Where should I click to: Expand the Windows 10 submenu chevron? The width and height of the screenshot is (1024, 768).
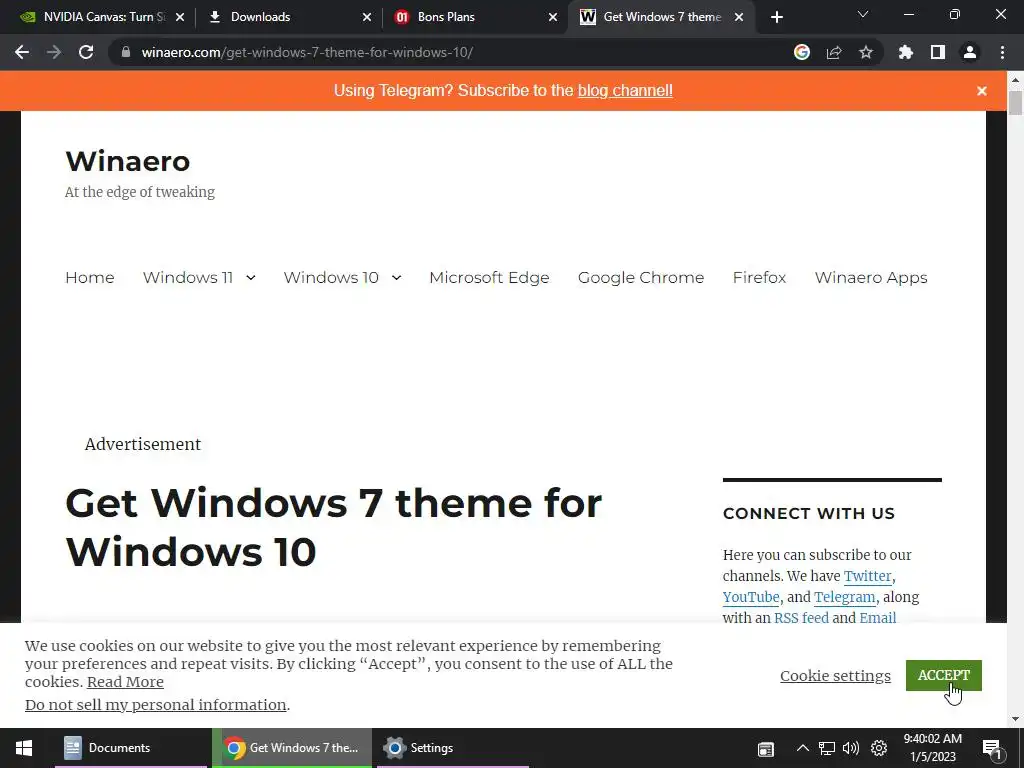[x=396, y=278]
